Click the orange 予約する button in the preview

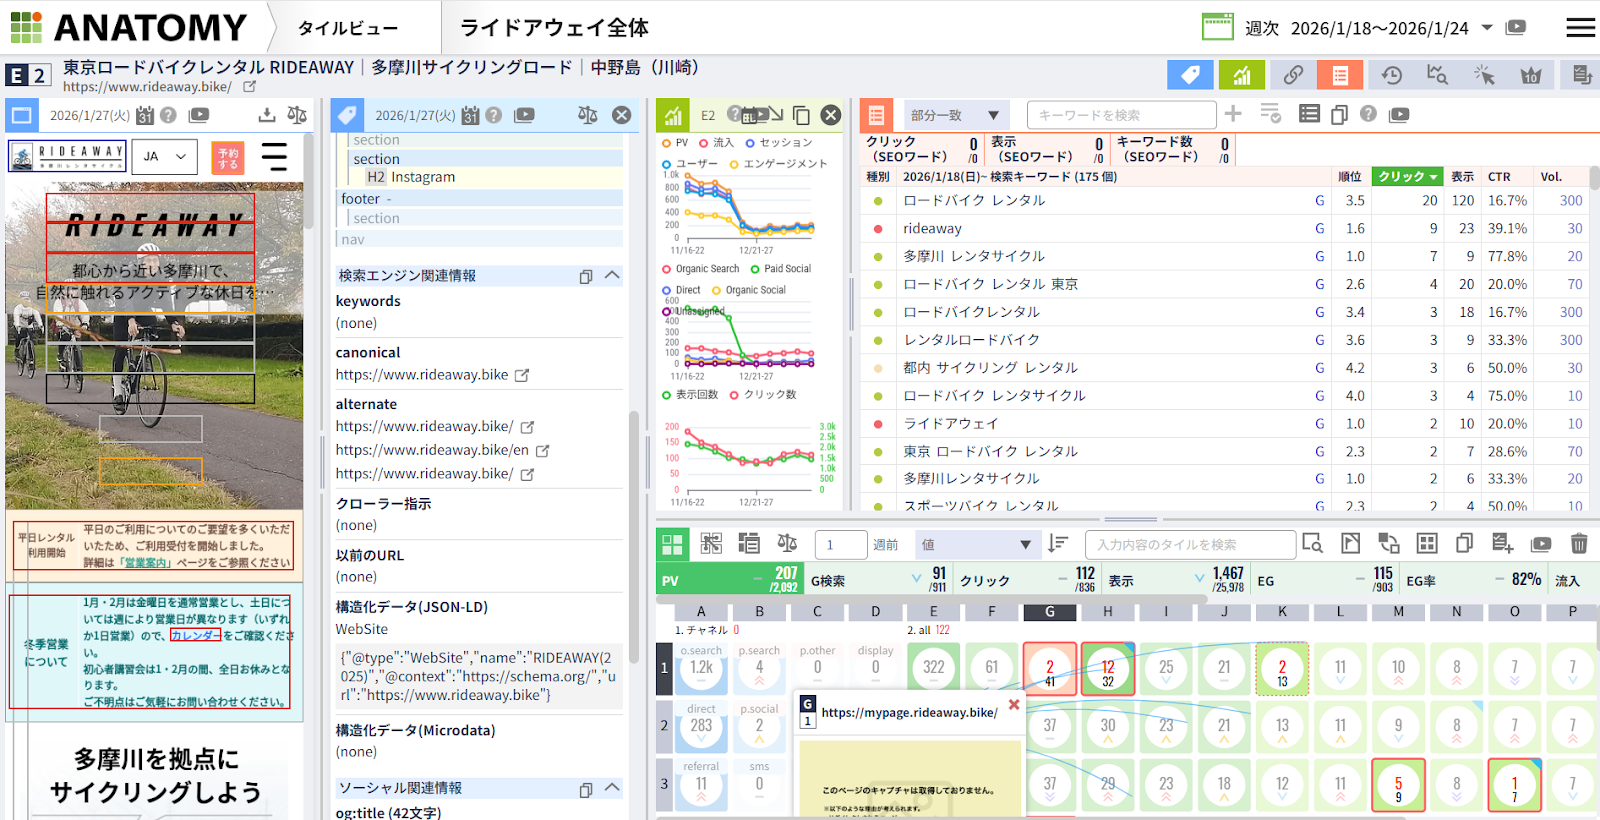pos(228,158)
